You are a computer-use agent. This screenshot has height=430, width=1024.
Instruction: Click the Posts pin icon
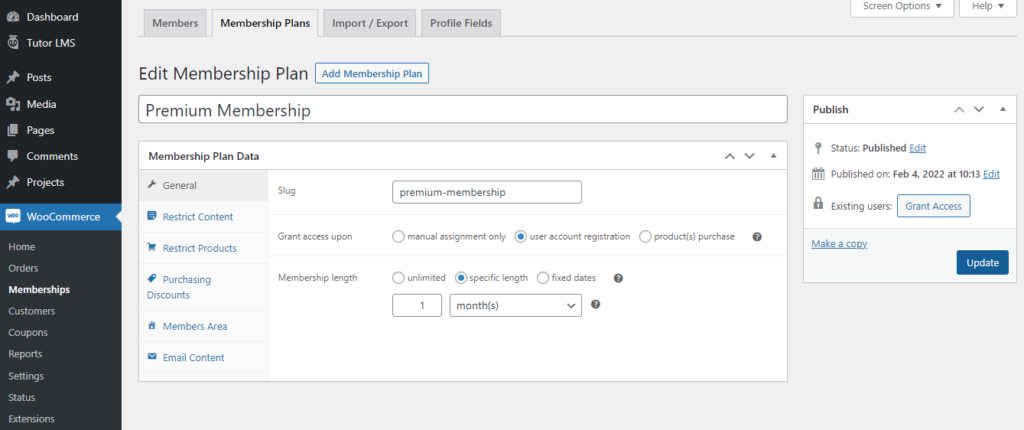(13, 77)
